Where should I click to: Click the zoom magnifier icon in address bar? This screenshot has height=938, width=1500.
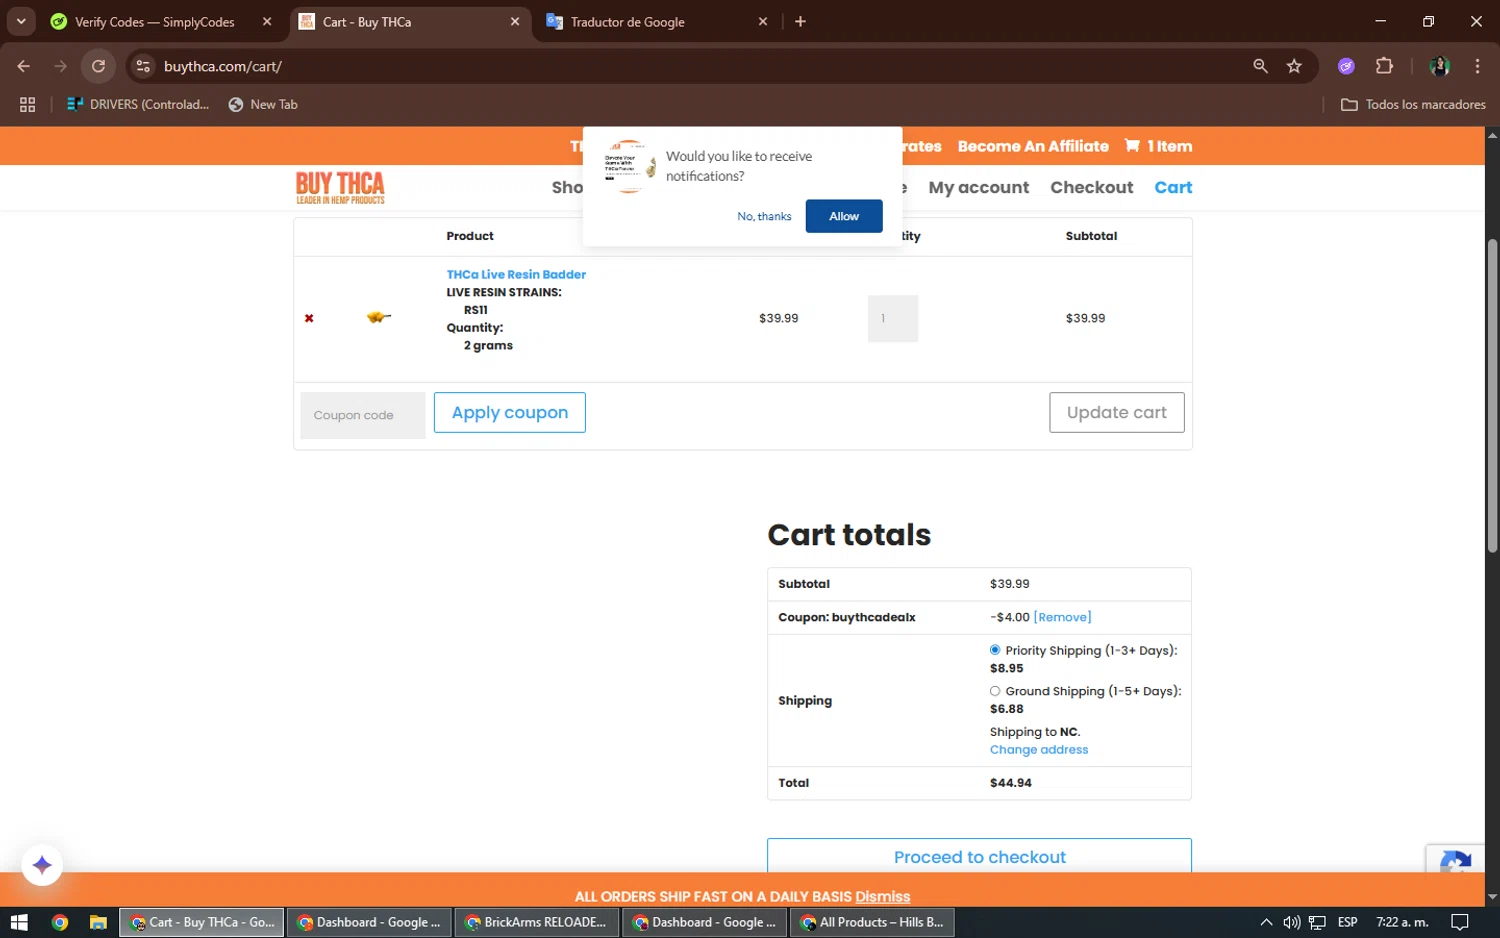pos(1260,66)
